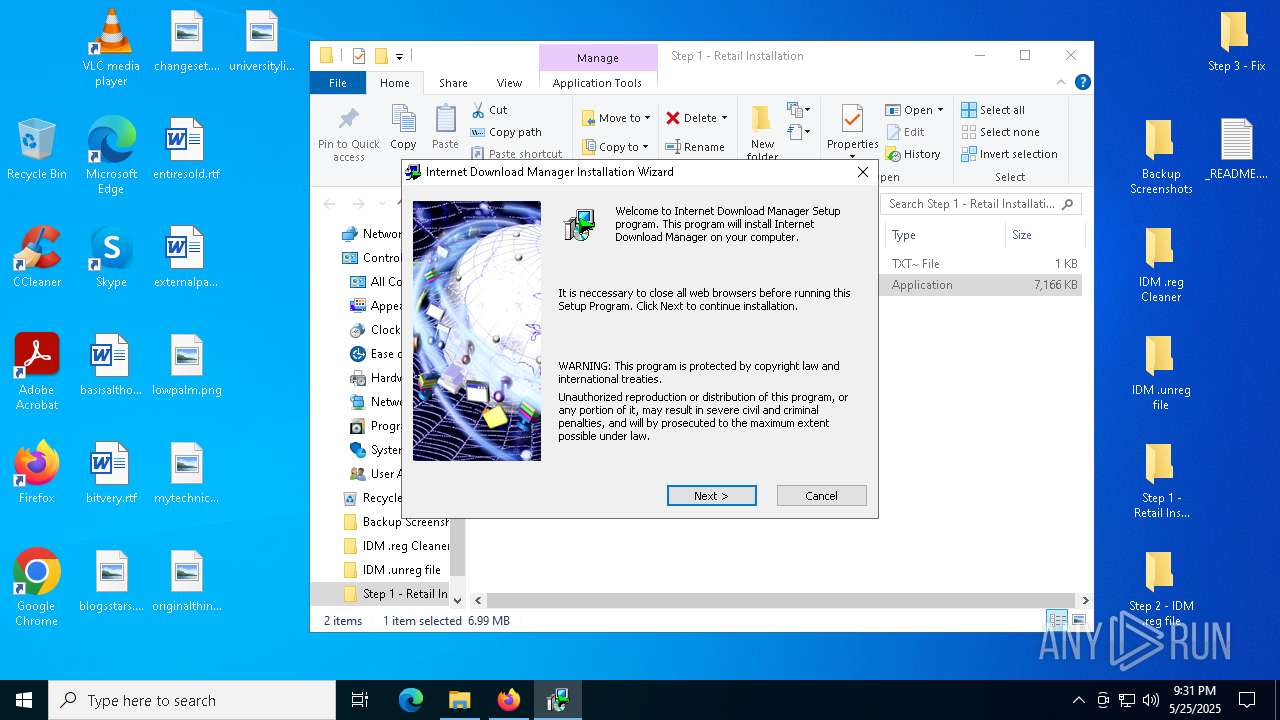Select the CCleaner desktop icon
1280x720 pixels.
(x=36, y=257)
